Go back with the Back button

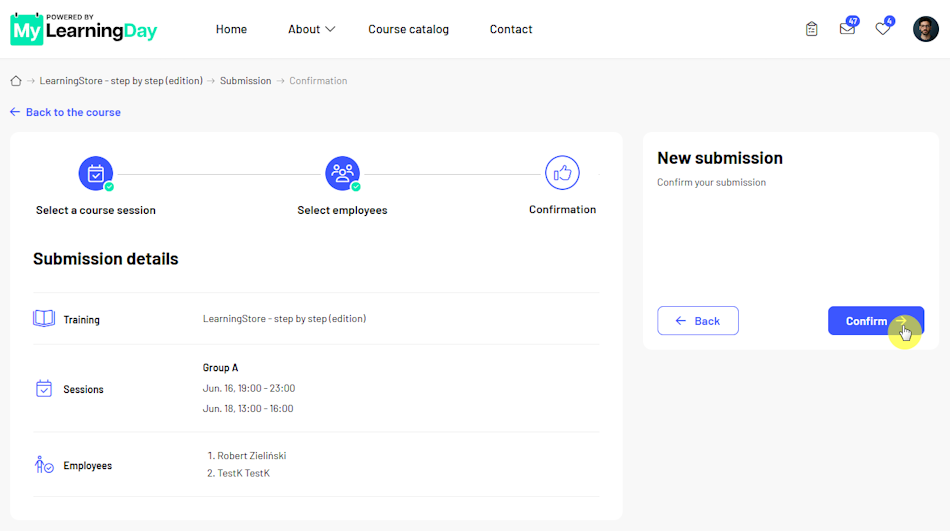tap(698, 321)
